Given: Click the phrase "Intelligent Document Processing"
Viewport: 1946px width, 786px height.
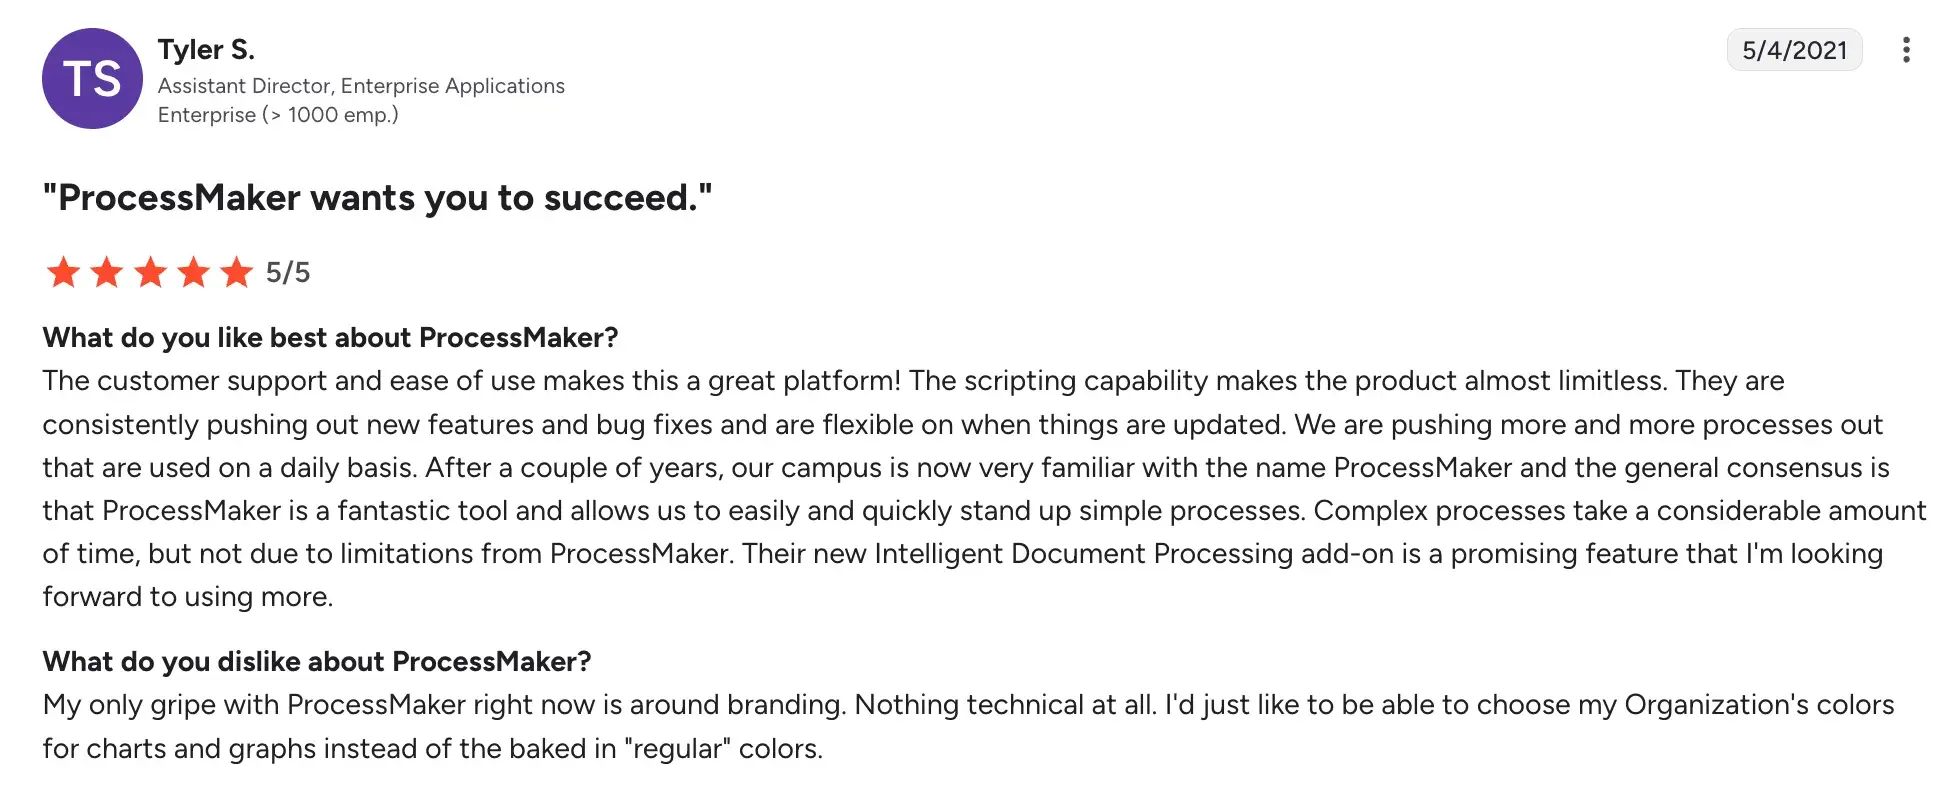Looking at the screenshot, I should click(x=1084, y=554).
